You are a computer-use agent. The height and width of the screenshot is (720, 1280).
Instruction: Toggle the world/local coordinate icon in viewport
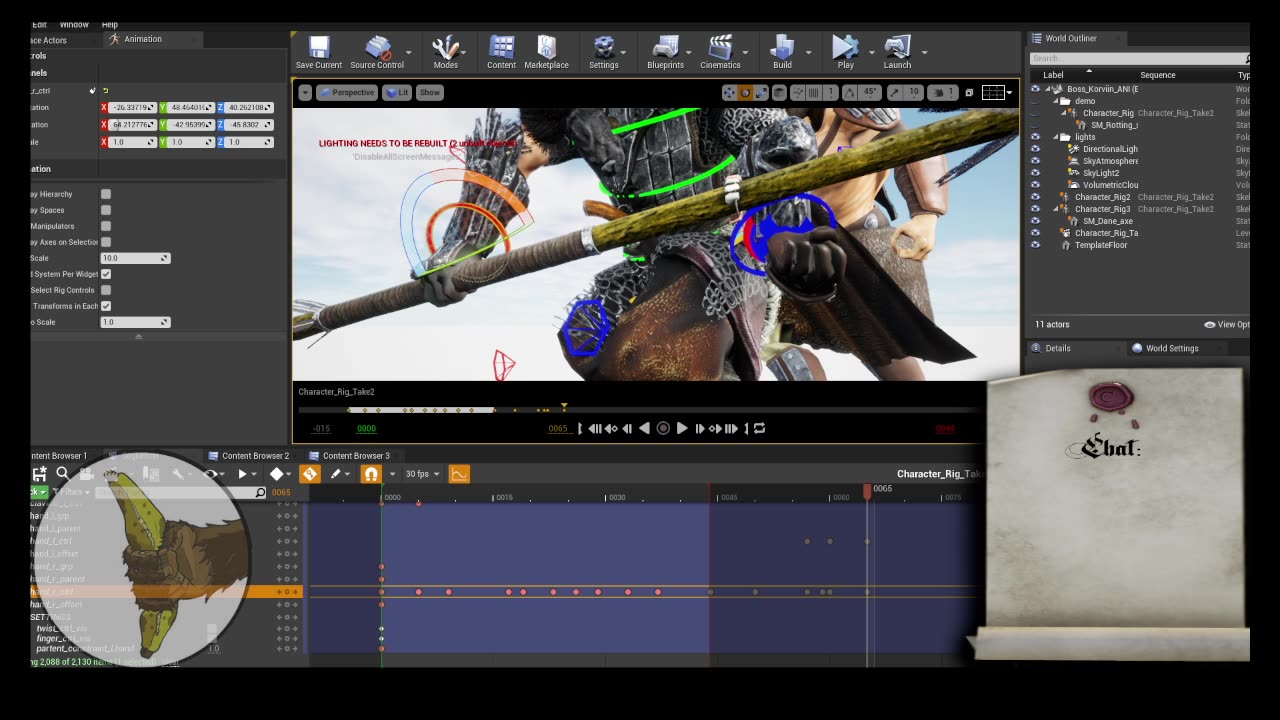point(779,92)
